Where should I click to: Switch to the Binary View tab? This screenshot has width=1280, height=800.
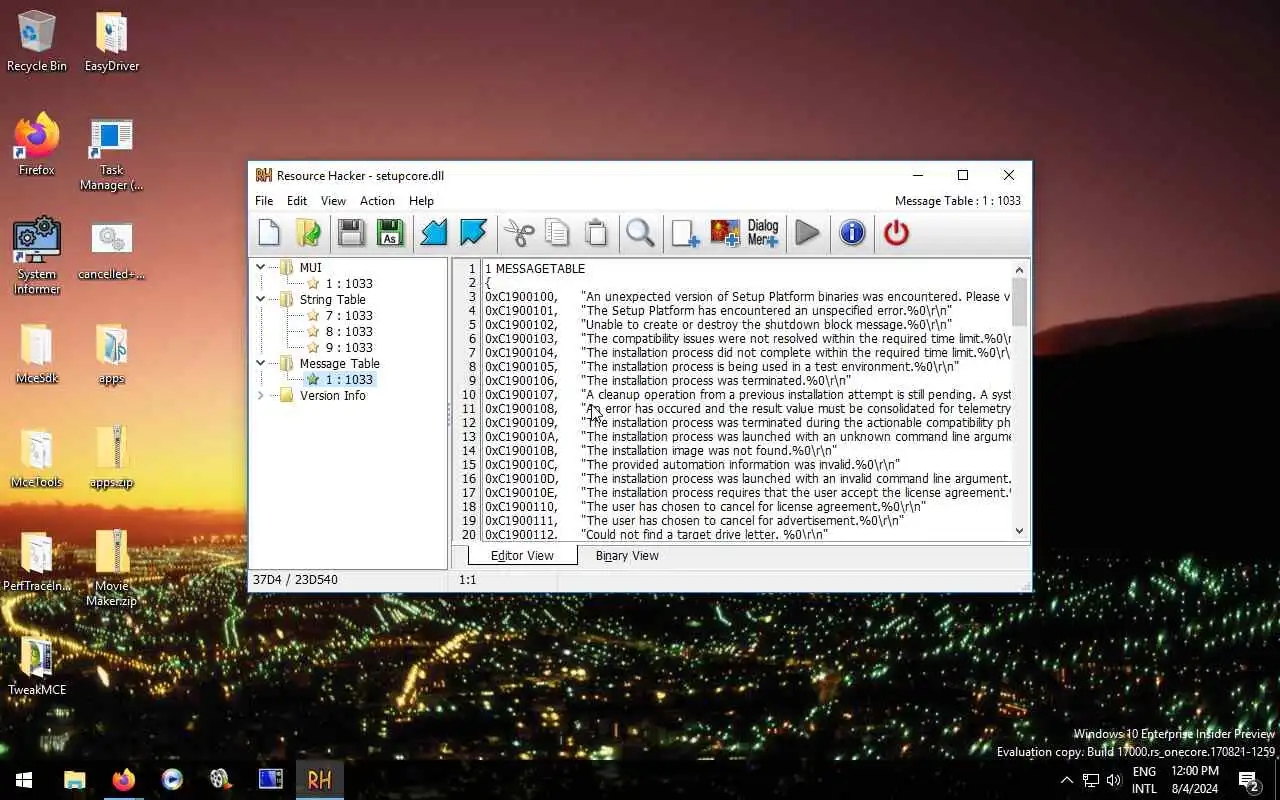627,555
